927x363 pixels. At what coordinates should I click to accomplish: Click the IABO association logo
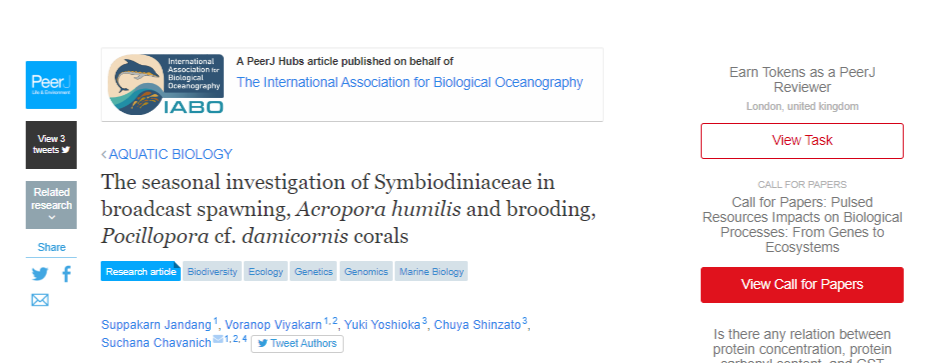tap(166, 85)
